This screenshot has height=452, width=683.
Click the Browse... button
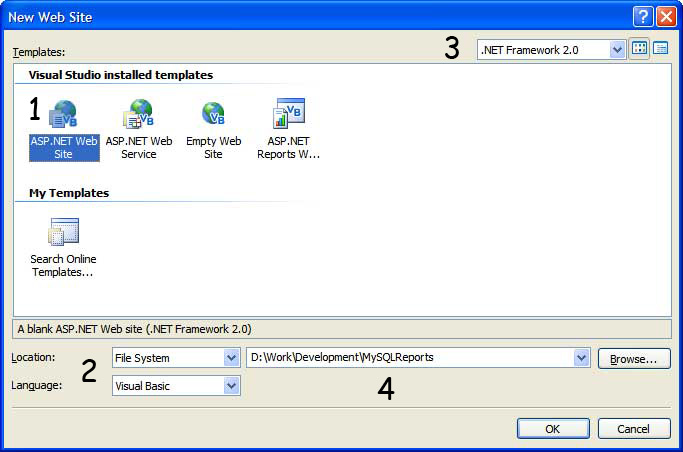click(x=634, y=359)
